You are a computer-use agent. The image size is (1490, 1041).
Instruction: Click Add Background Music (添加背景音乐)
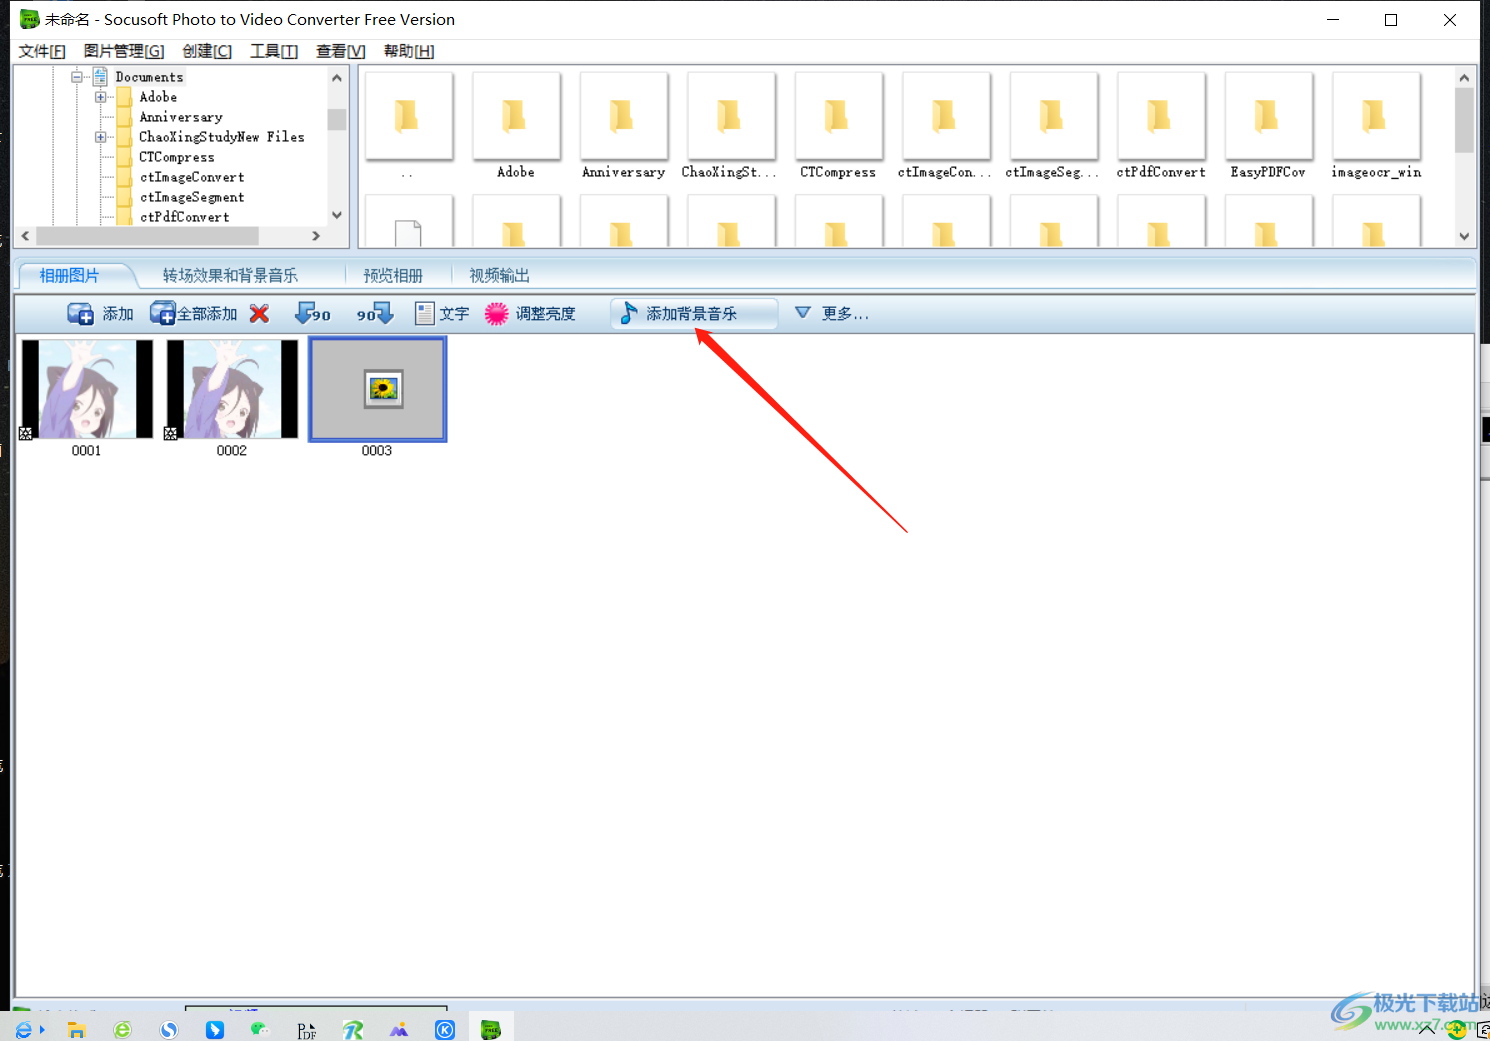coord(694,314)
